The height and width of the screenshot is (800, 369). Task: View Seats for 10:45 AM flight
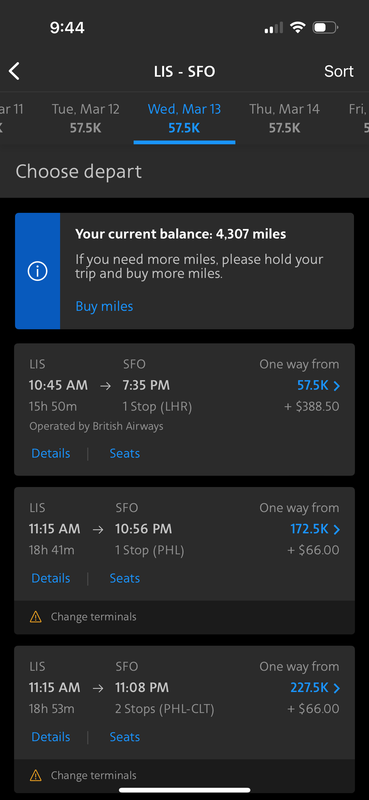(x=125, y=453)
